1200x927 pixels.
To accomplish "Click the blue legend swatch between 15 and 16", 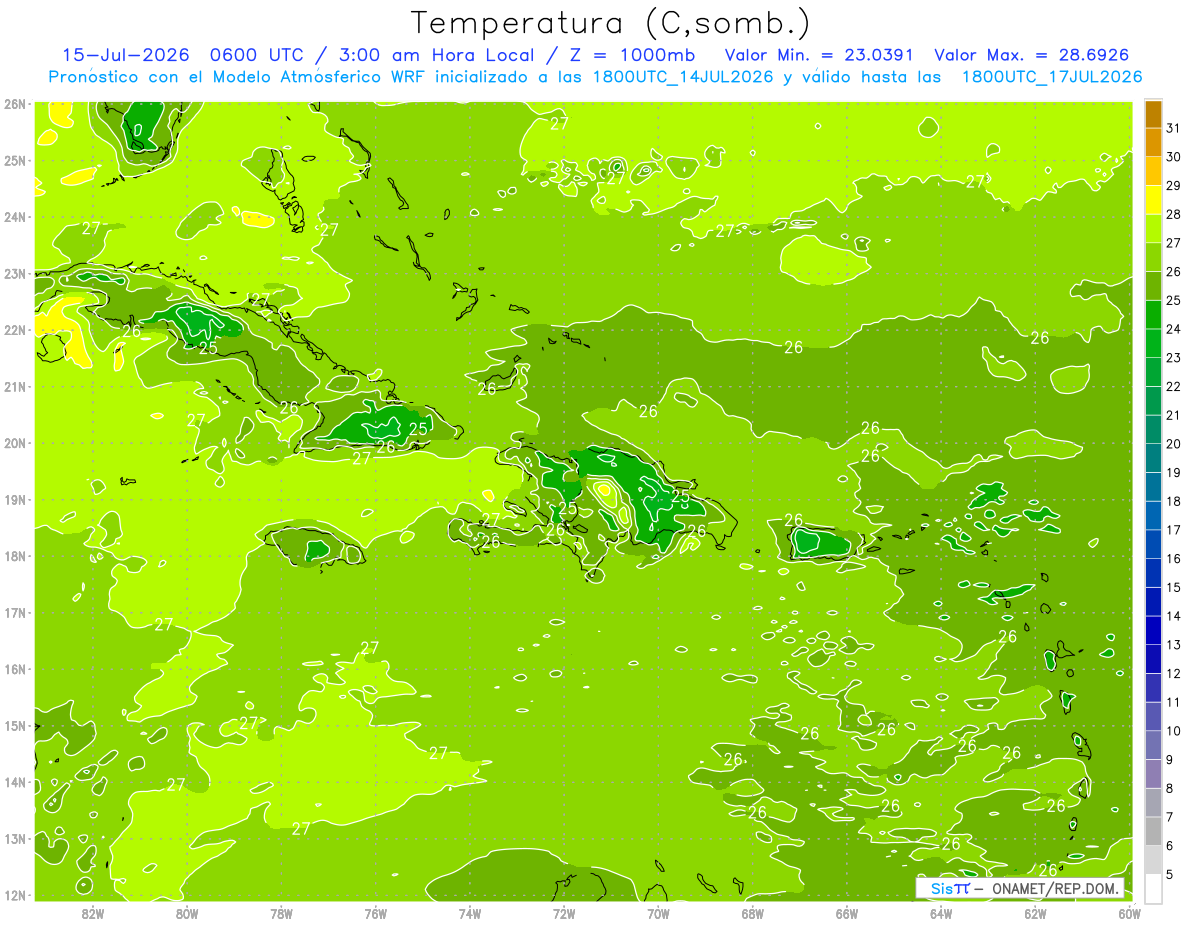I will [1153, 573].
